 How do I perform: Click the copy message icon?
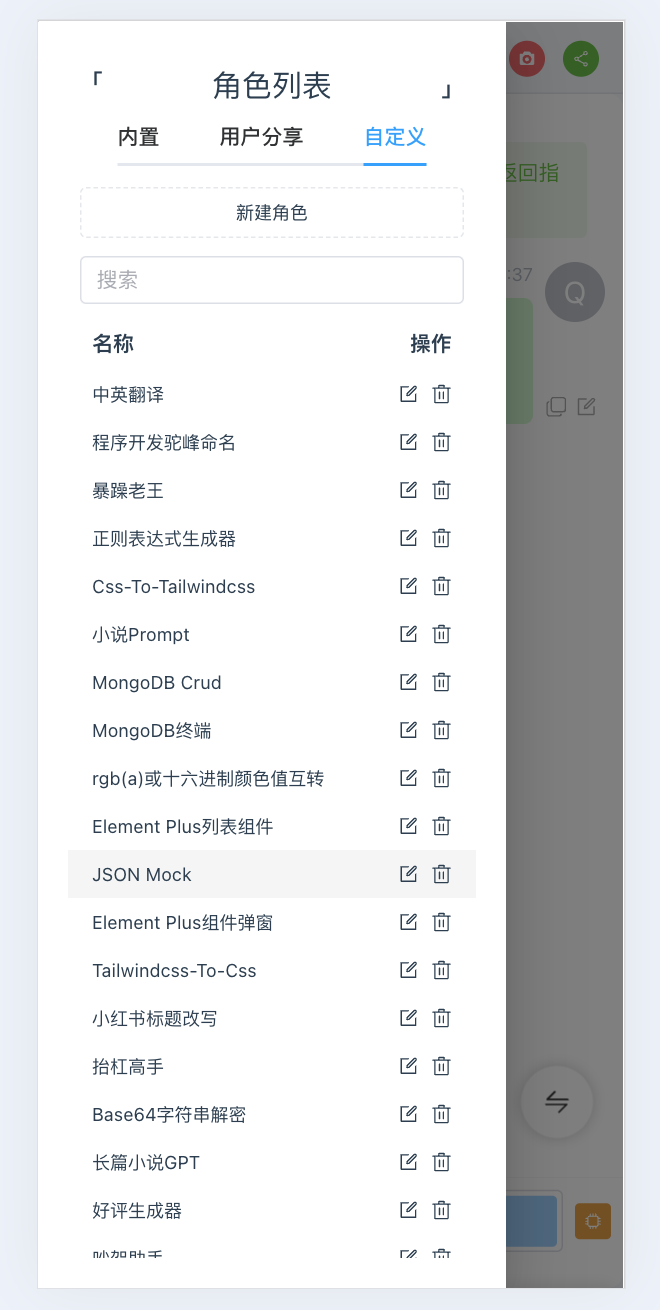(556, 406)
